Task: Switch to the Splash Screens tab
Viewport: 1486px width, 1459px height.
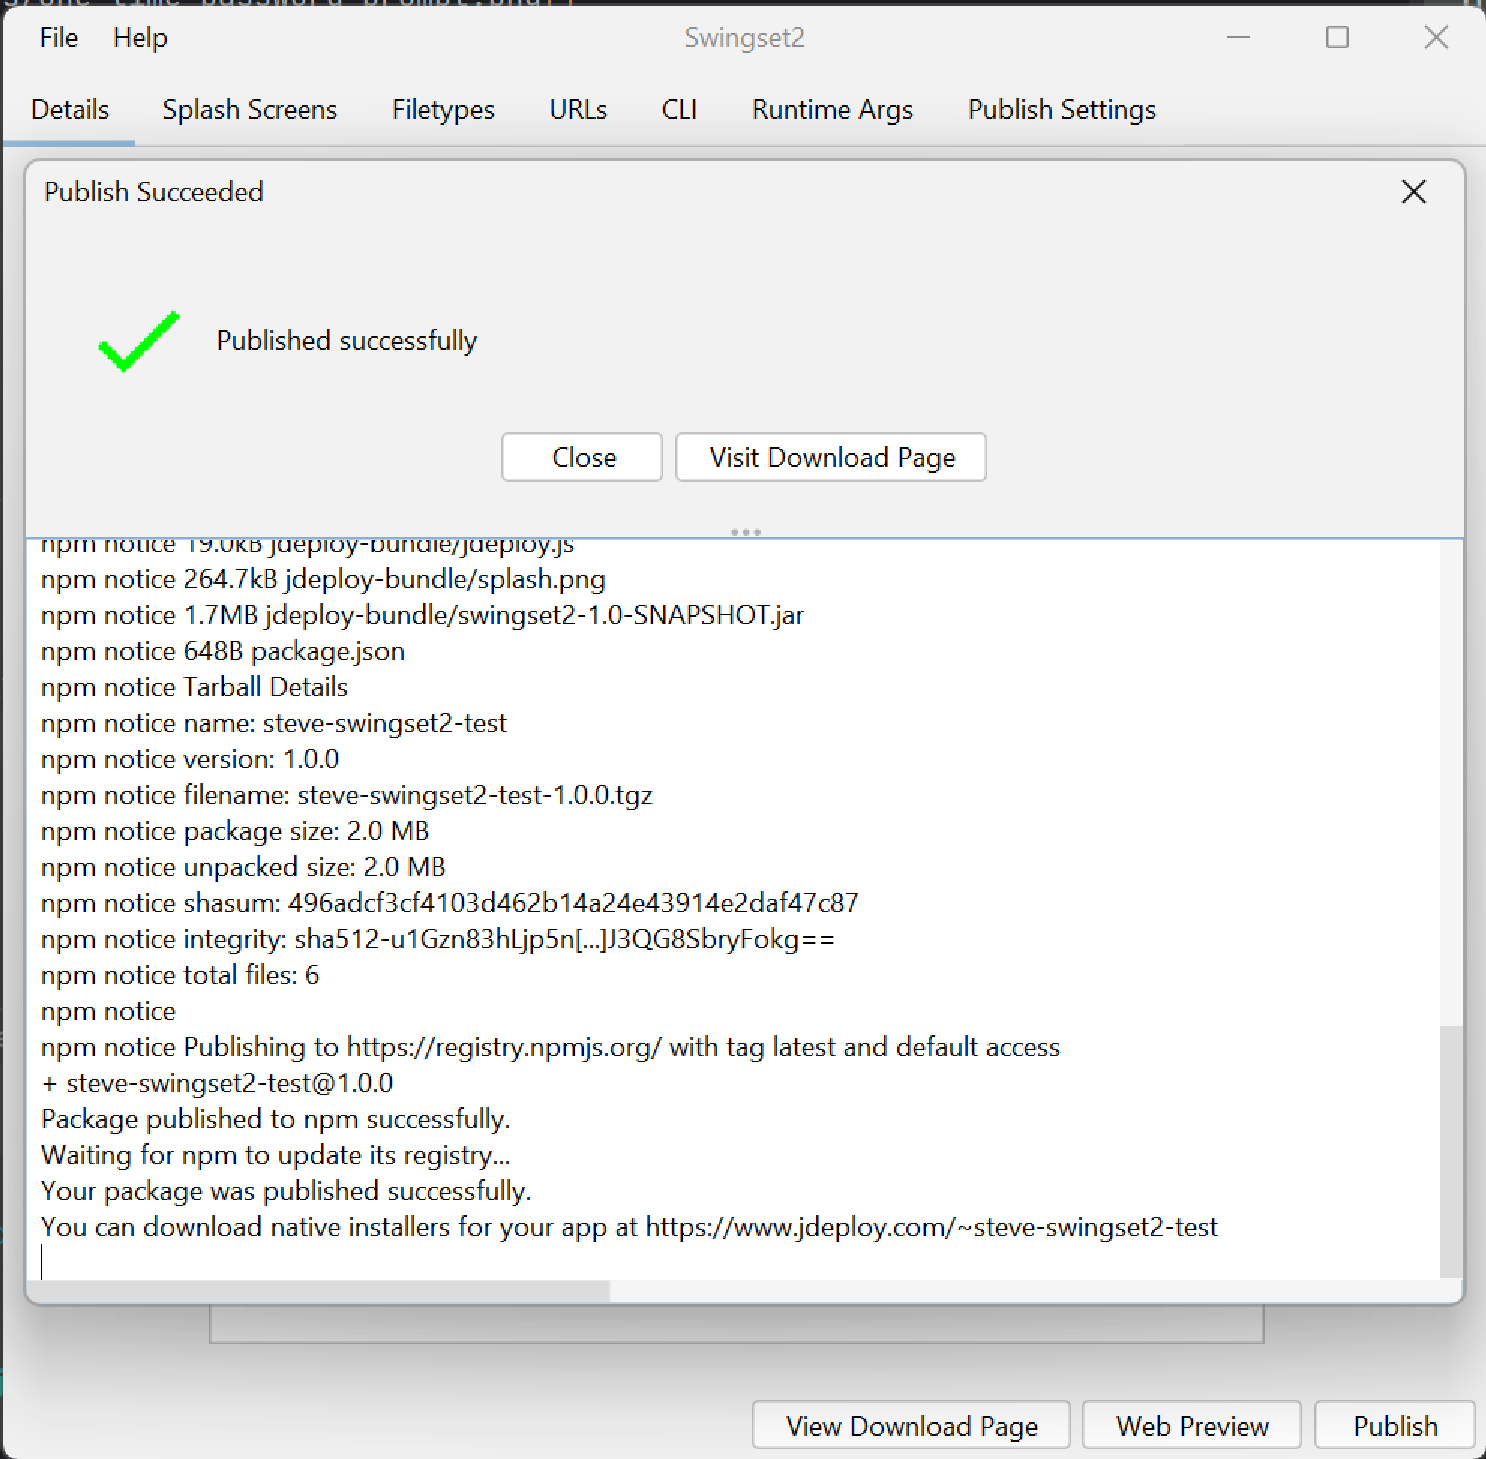Action: [249, 110]
